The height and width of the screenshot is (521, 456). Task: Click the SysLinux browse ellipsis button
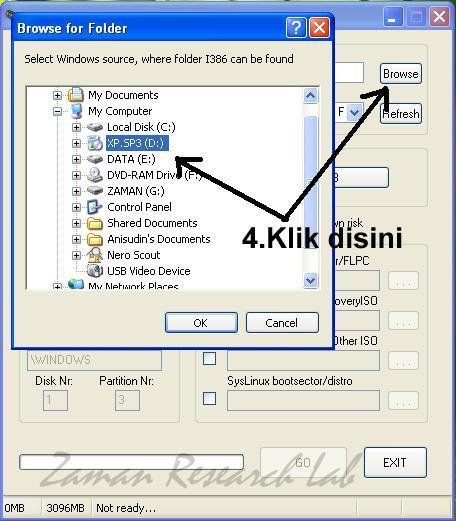[403, 400]
